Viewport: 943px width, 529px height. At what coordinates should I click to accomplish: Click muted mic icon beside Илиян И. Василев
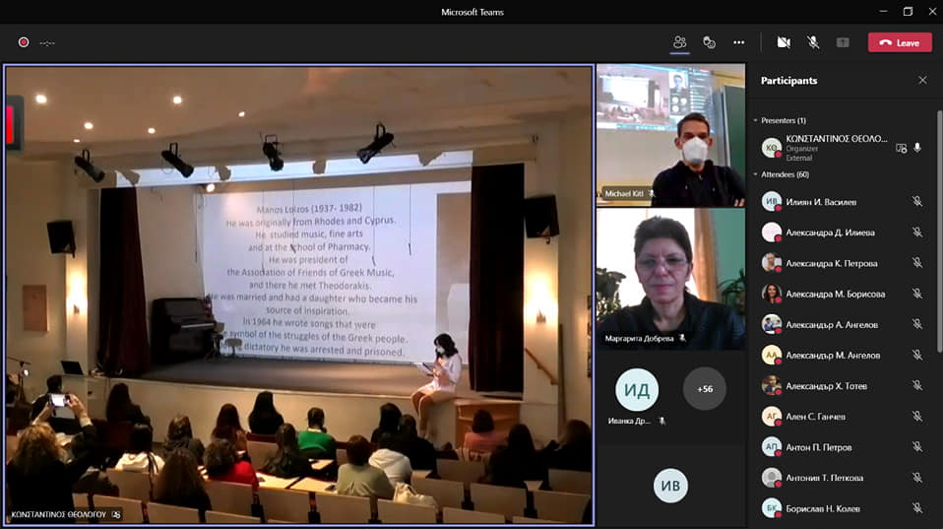pyautogui.click(x=917, y=202)
